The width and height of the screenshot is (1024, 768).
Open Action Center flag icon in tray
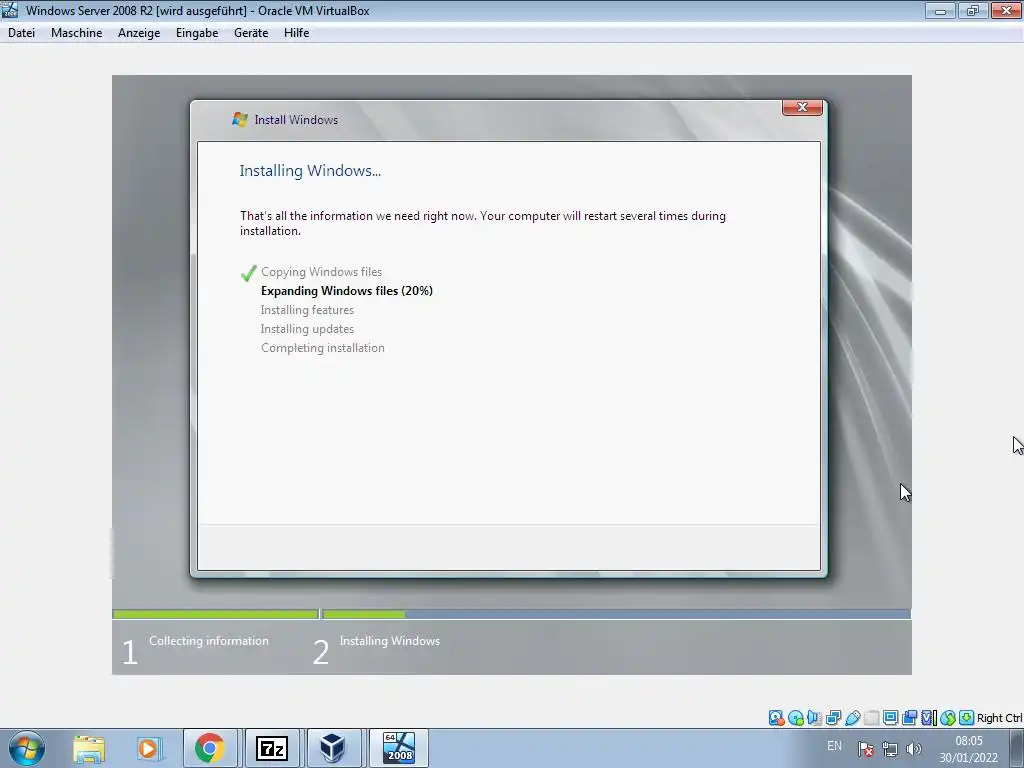(866, 749)
